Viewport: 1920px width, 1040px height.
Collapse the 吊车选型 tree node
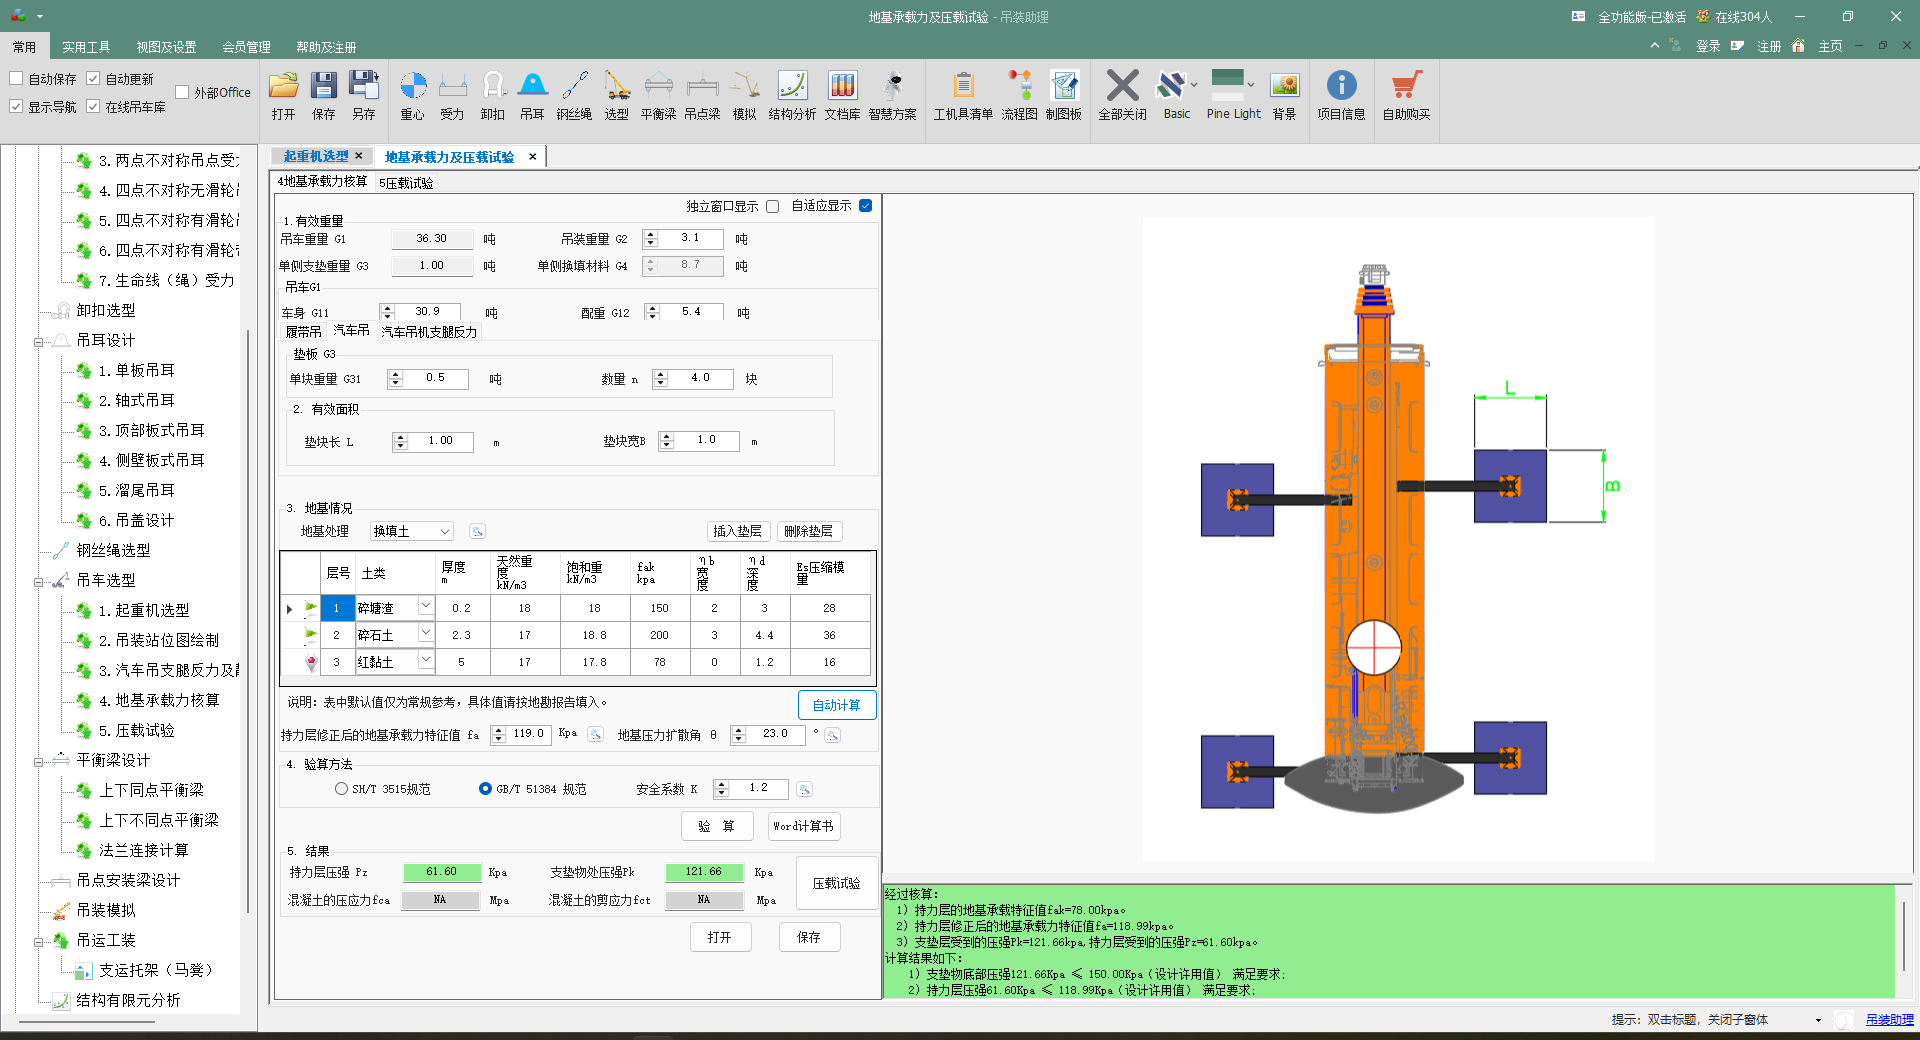[x=38, y=581]
